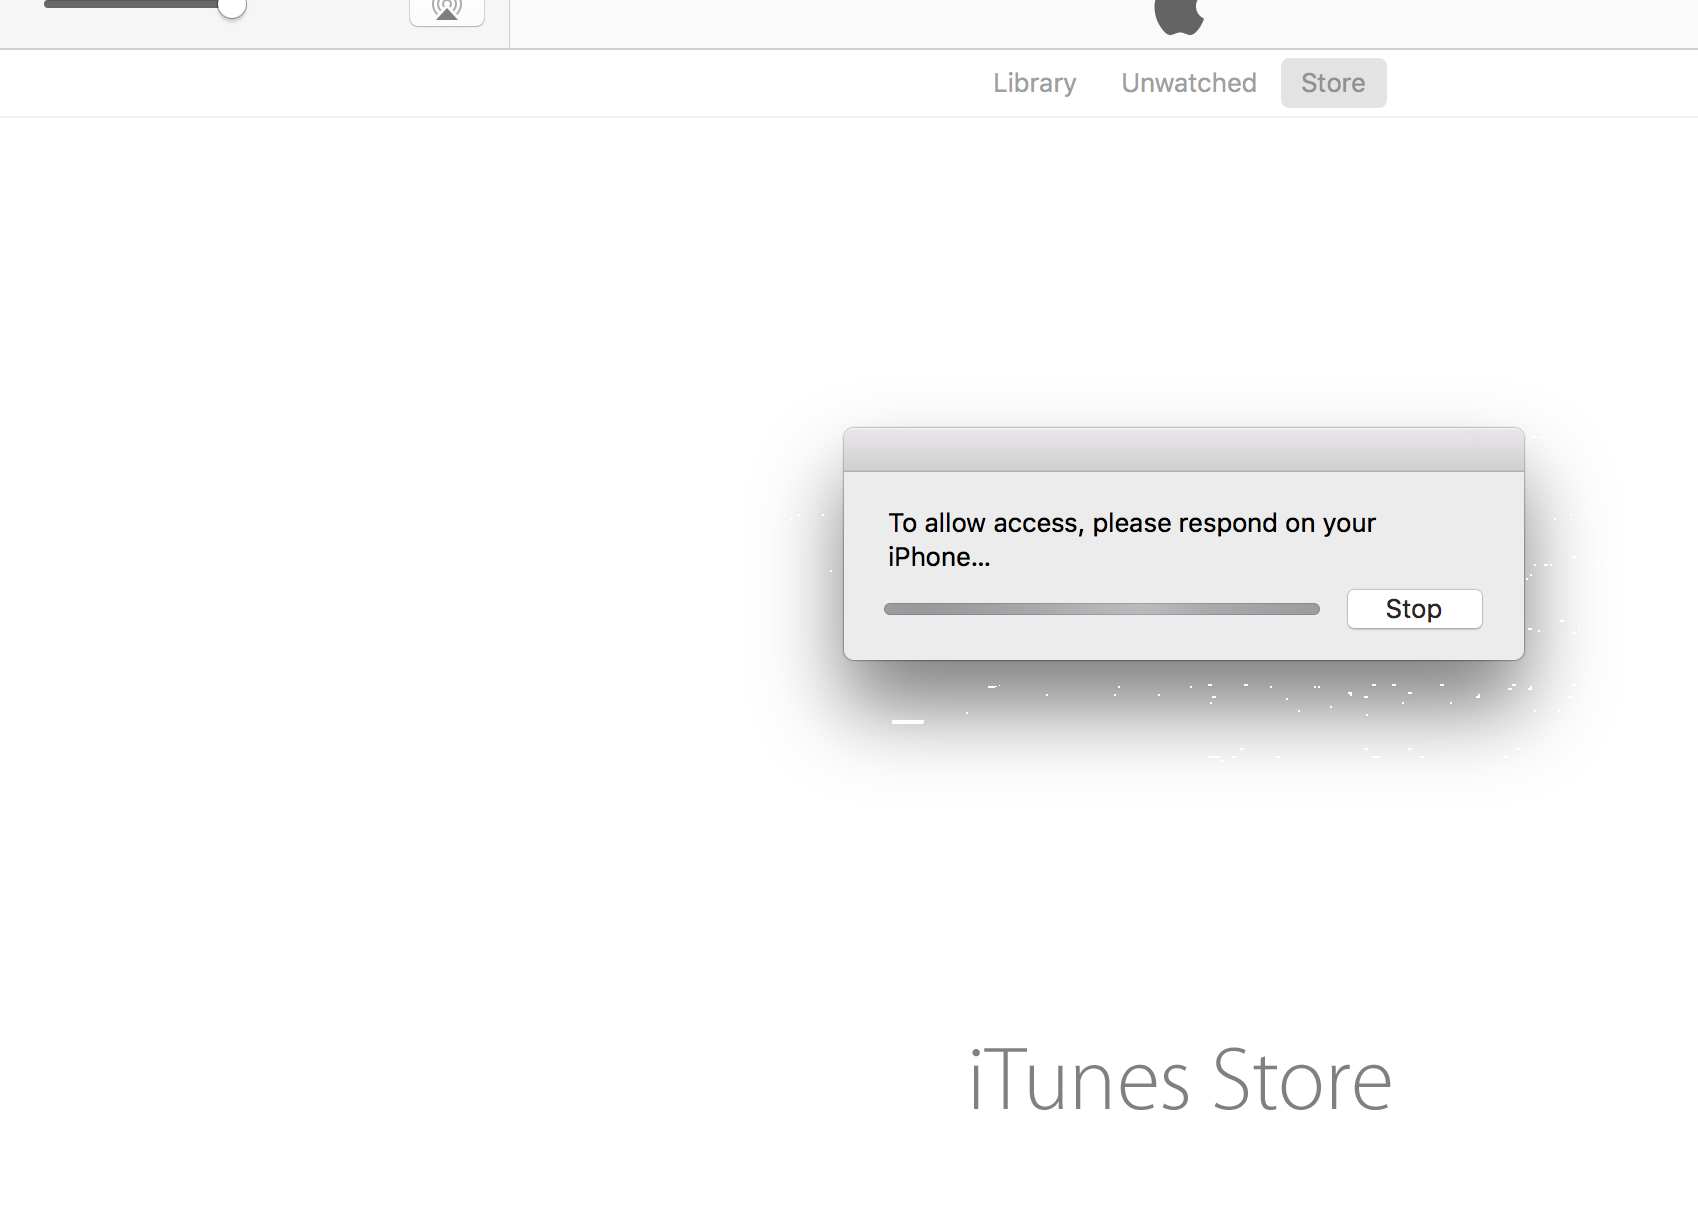
Task: Open the AirPlay output button
Action: pos(447,11)
